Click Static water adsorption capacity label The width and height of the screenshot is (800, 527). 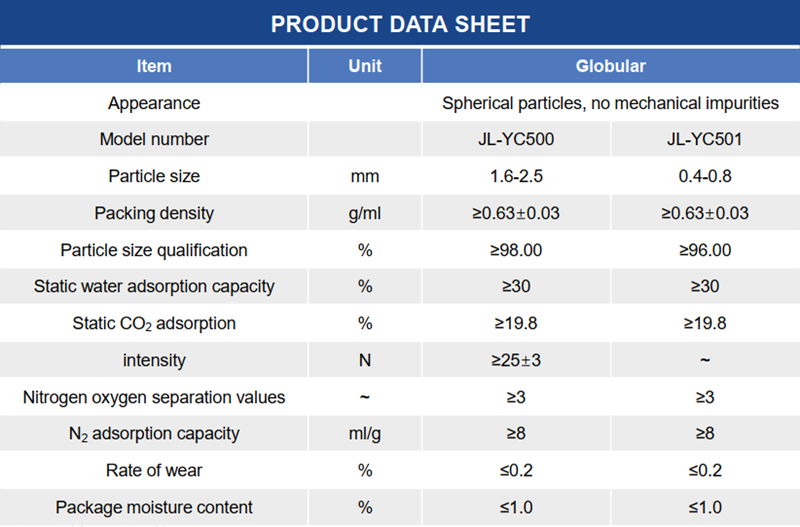coord(154,287)
